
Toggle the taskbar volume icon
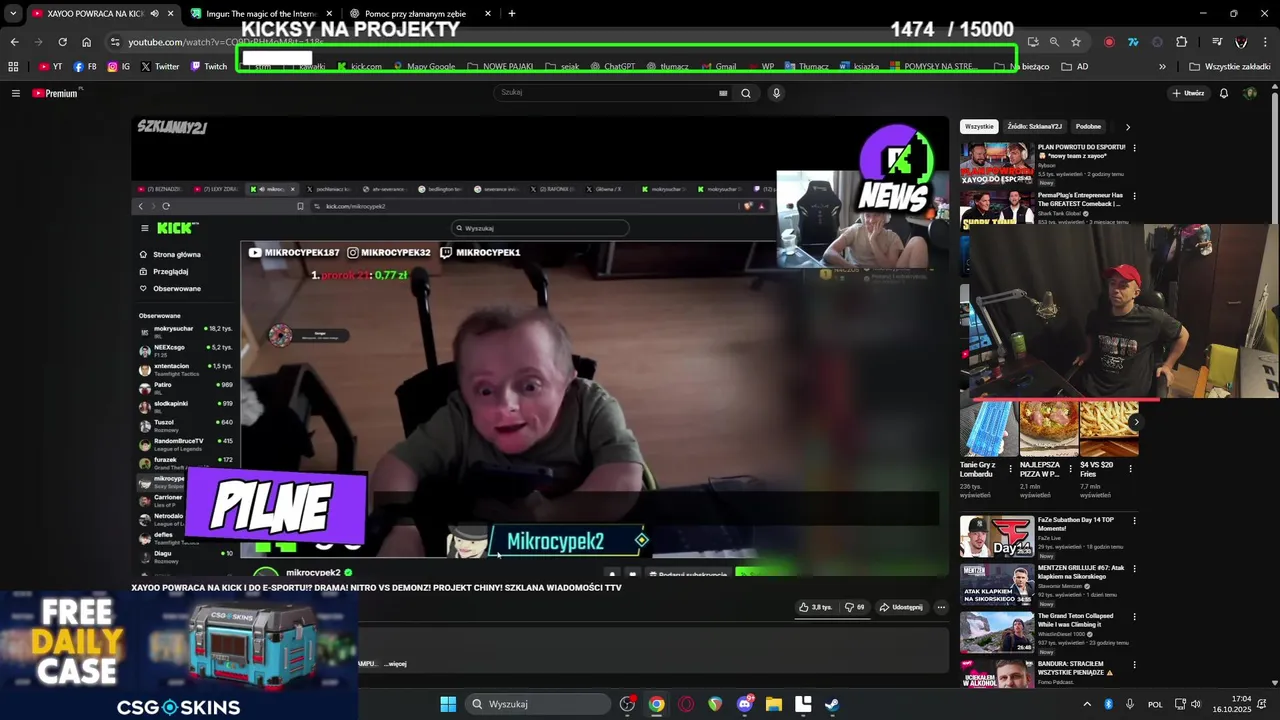1195,704
